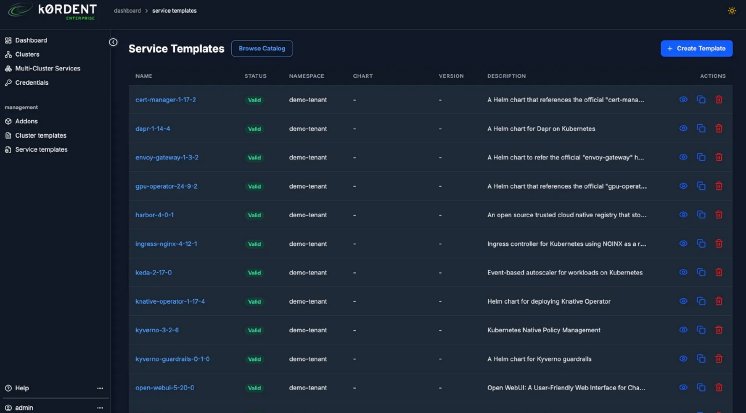View keda-2-17-0 with the eye icon
This screenshot has height=413, width=746.
click(x=683, y=272)
